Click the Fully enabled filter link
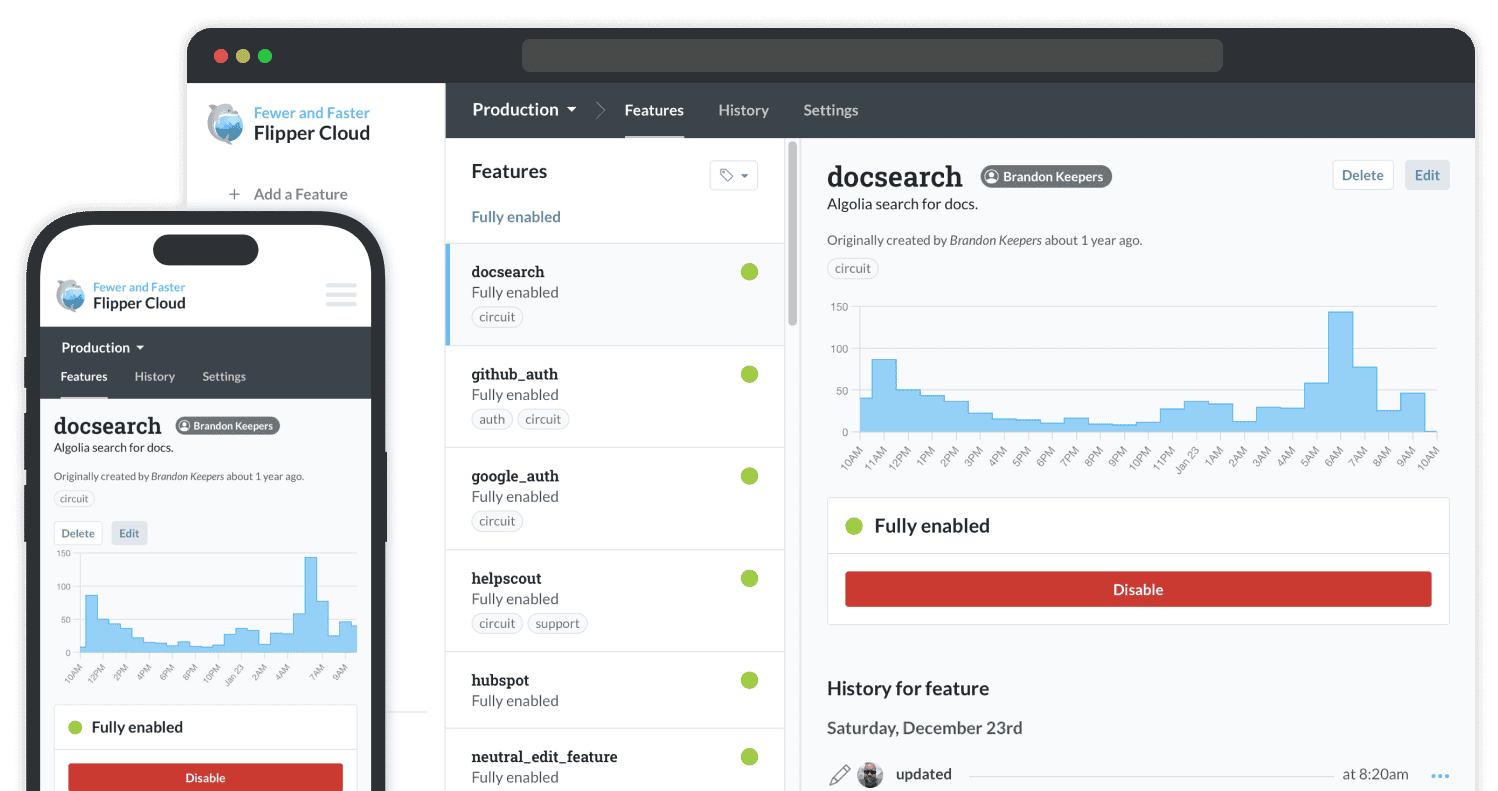The image size is (1498, 791). point(516,216)
